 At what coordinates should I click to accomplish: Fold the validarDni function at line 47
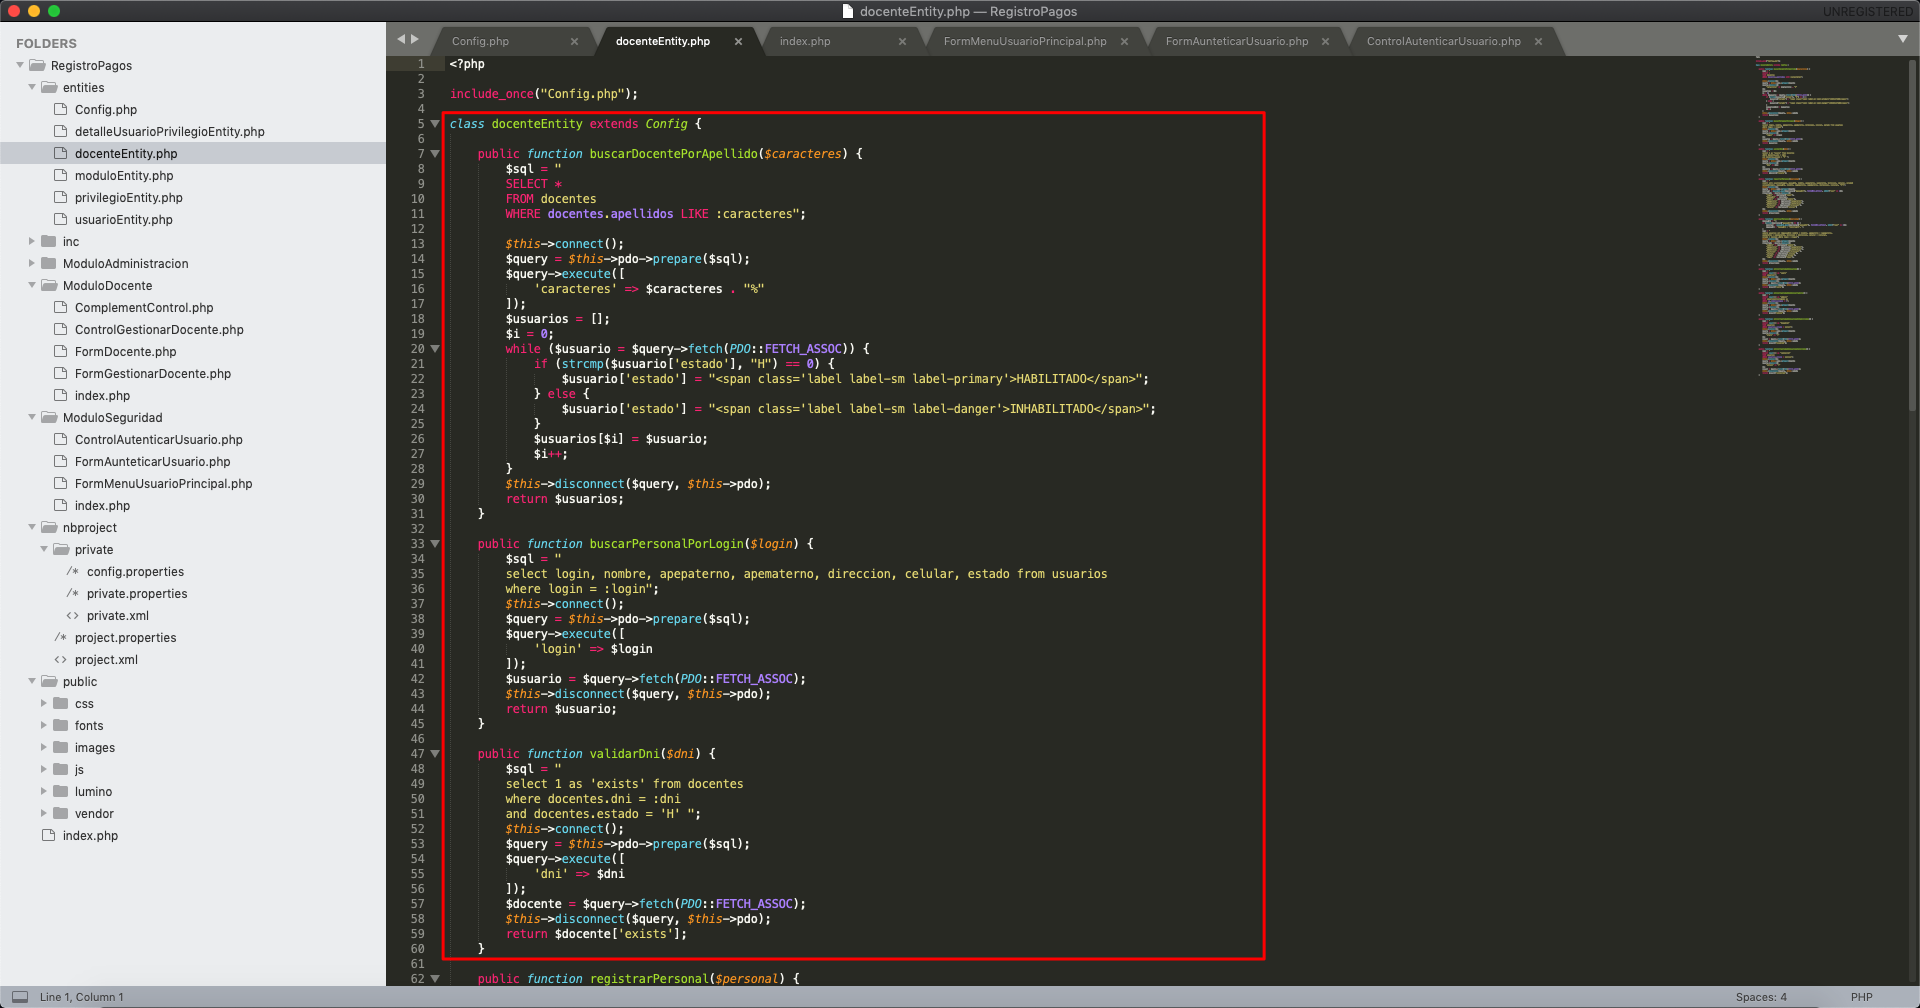click(435, 754)
